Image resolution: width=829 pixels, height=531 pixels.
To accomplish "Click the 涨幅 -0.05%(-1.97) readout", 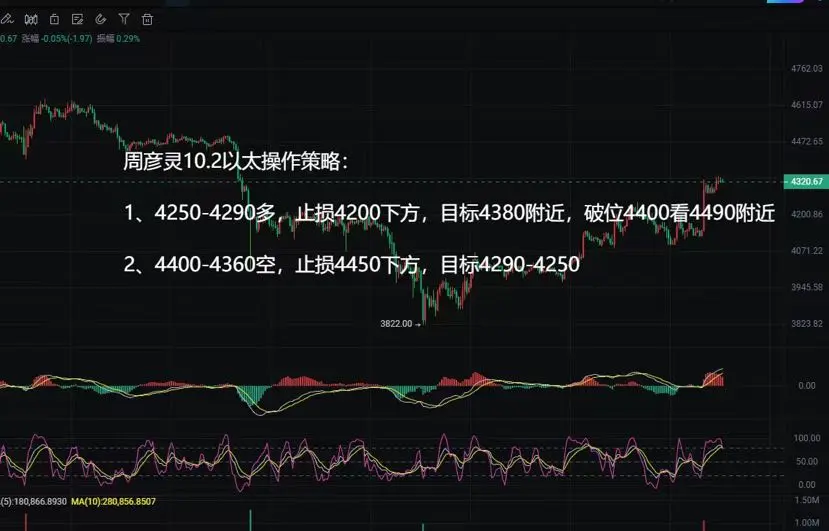I will 57,39.
